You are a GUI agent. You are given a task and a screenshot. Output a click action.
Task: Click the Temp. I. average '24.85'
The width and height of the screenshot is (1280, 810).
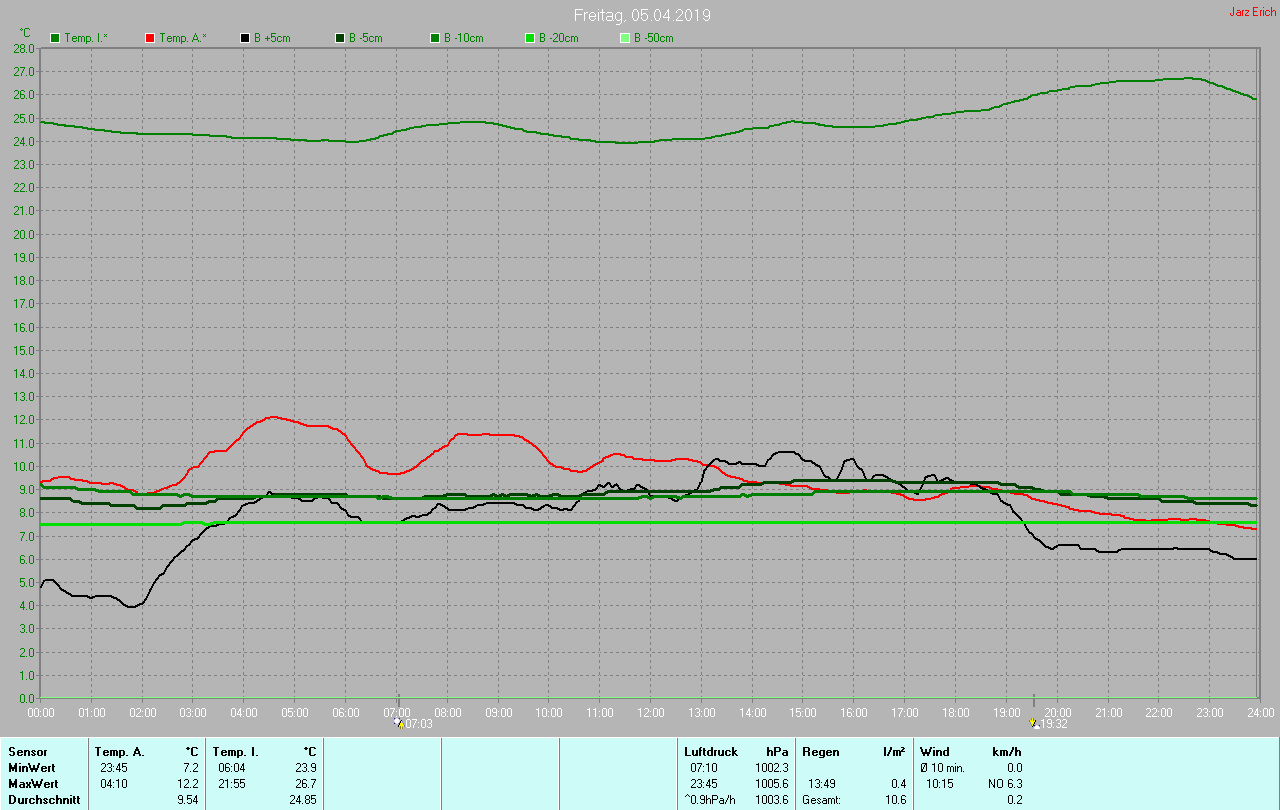point(302,799)
